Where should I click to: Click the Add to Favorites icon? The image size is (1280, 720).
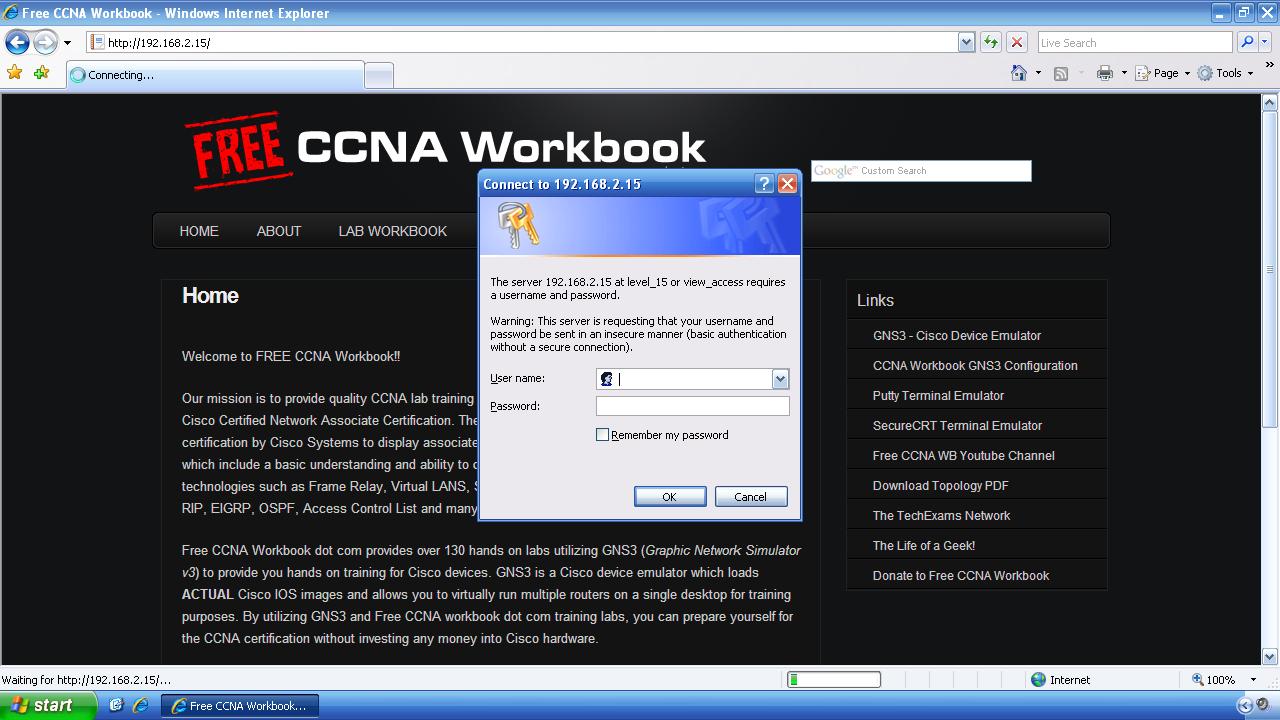[41, 73]
